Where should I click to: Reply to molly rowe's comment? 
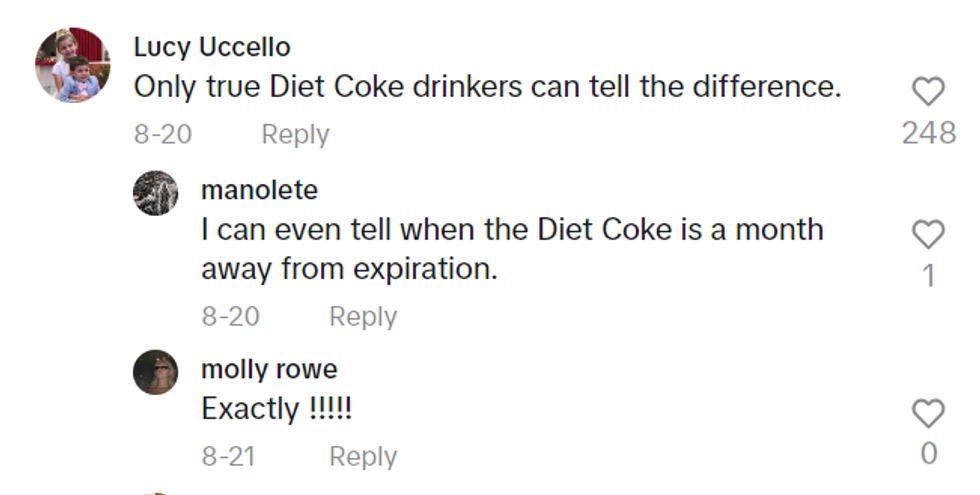coord(363,456)
